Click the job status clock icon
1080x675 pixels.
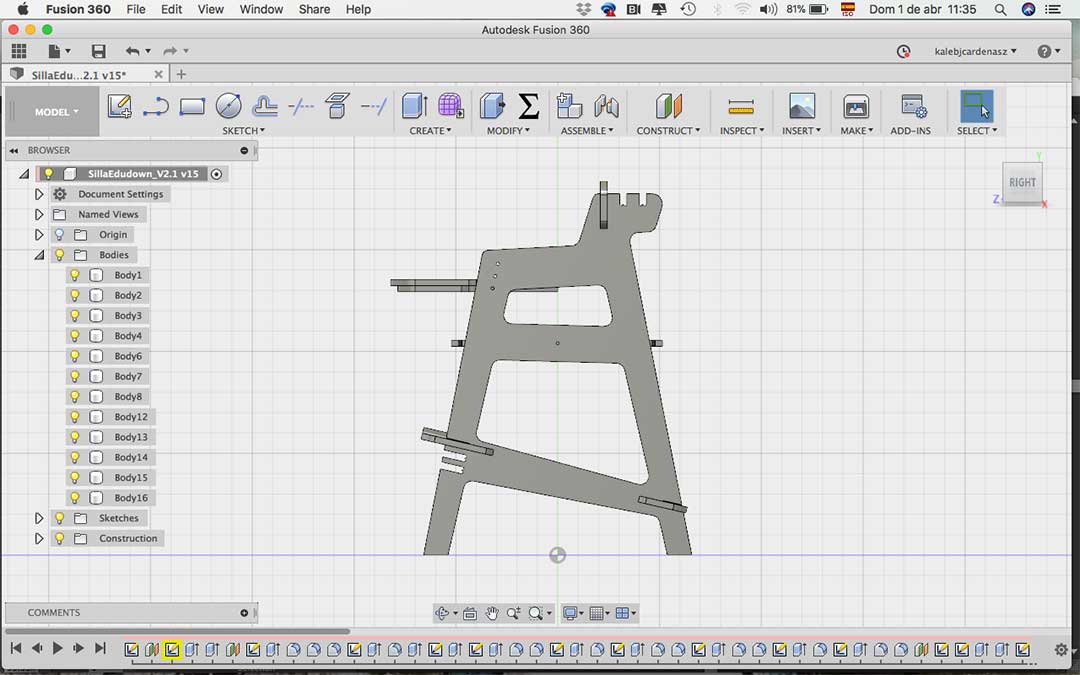tap(904, 51)
